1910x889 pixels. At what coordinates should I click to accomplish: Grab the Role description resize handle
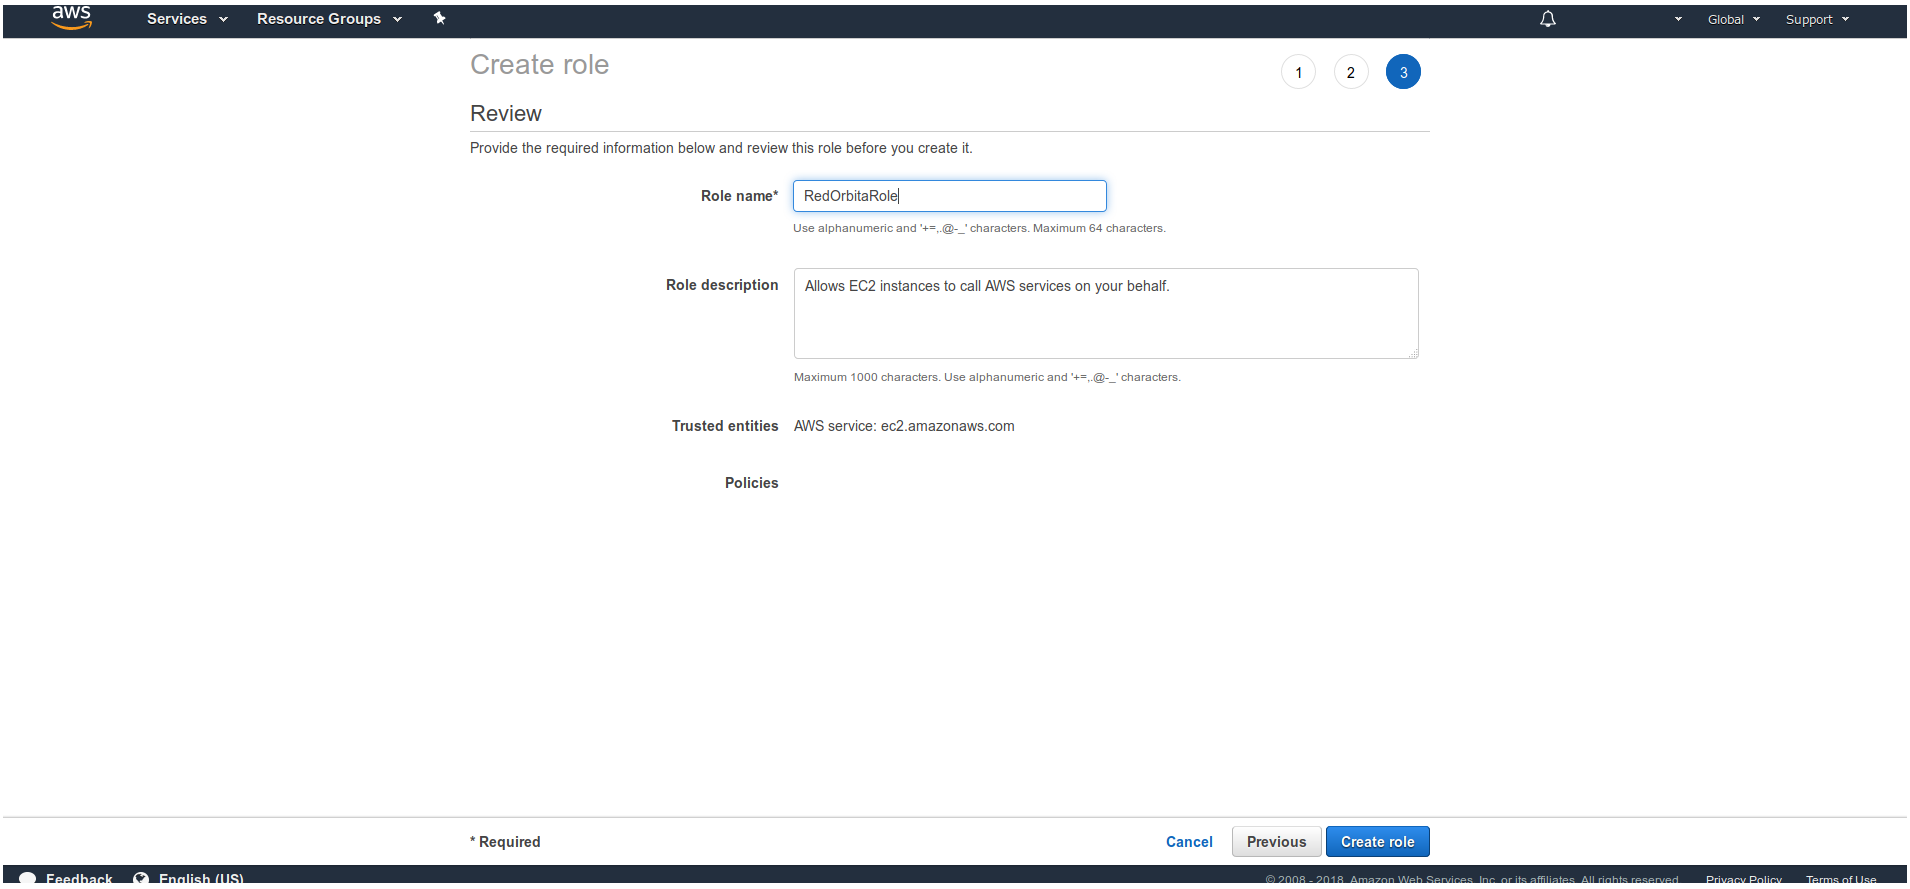click(1413, 353)
